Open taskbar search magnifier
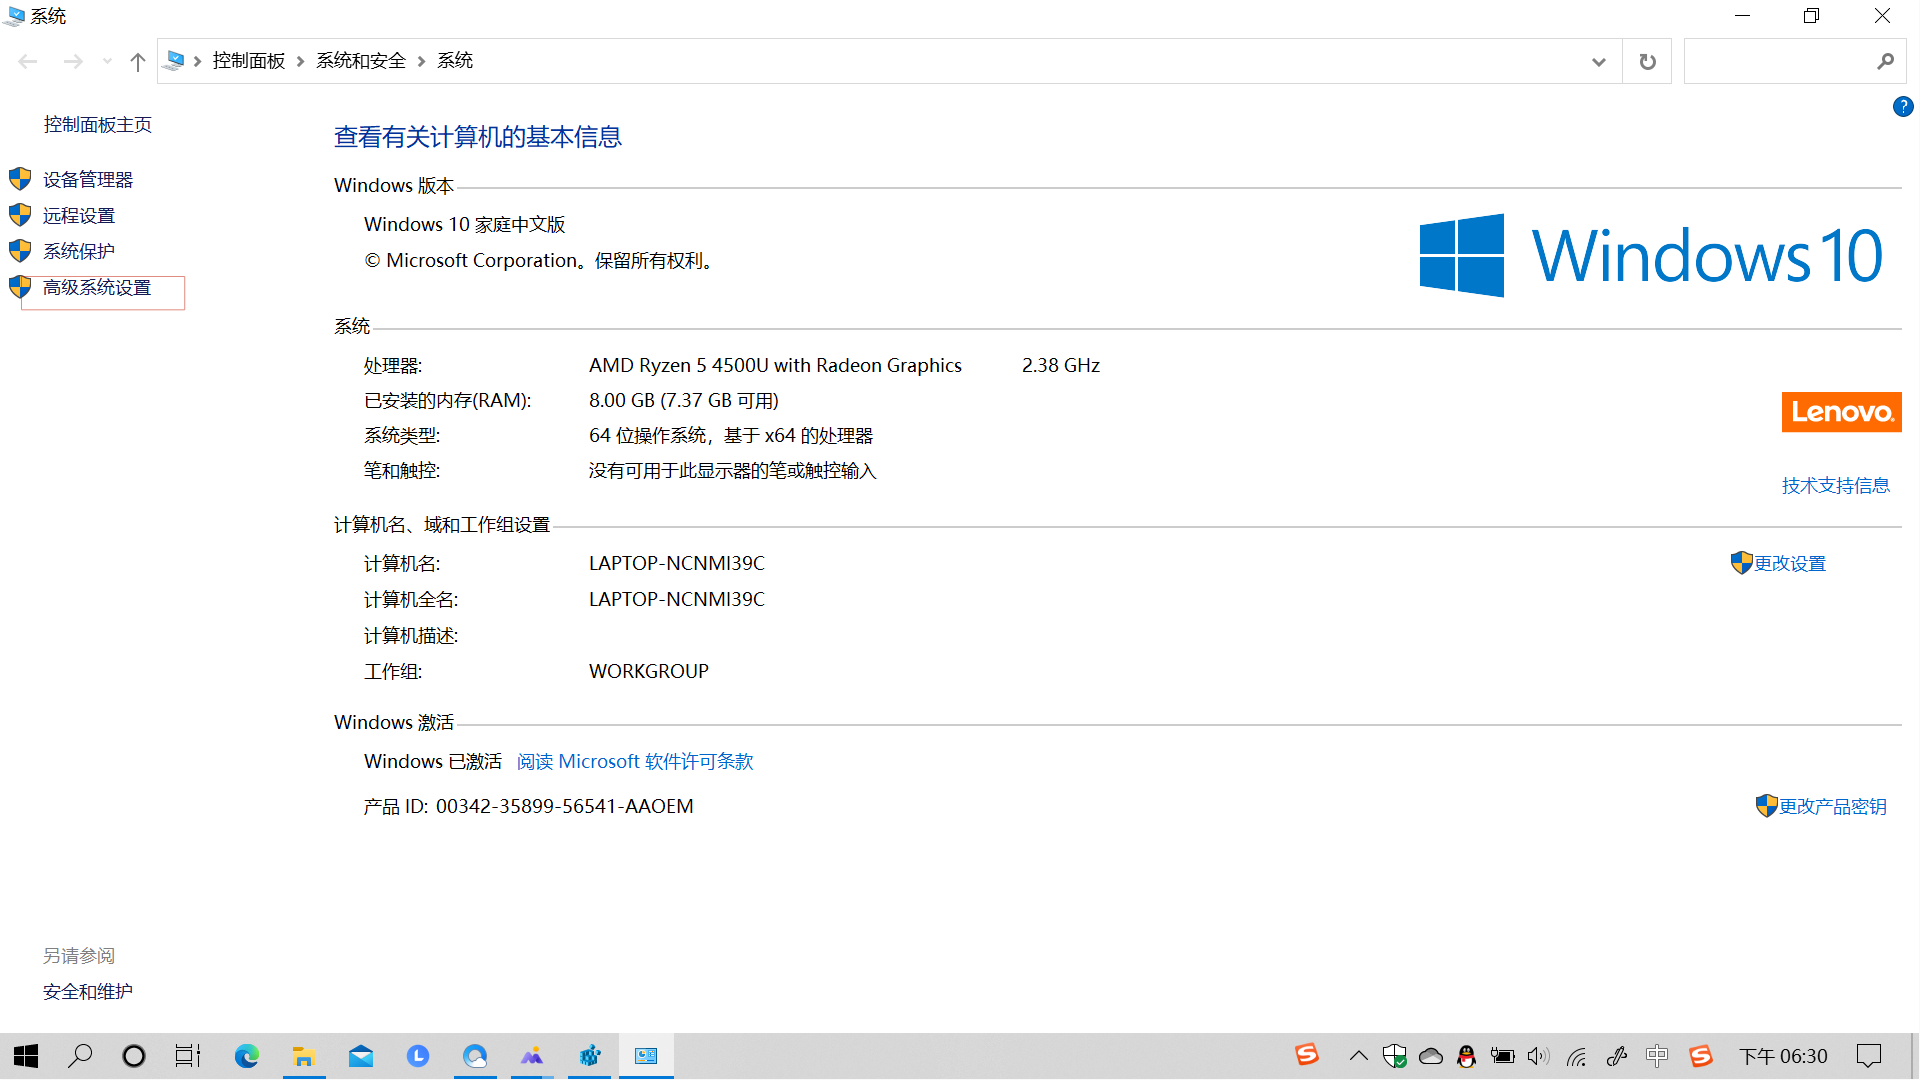The image size is (1920, 1080). [80, 1056]
